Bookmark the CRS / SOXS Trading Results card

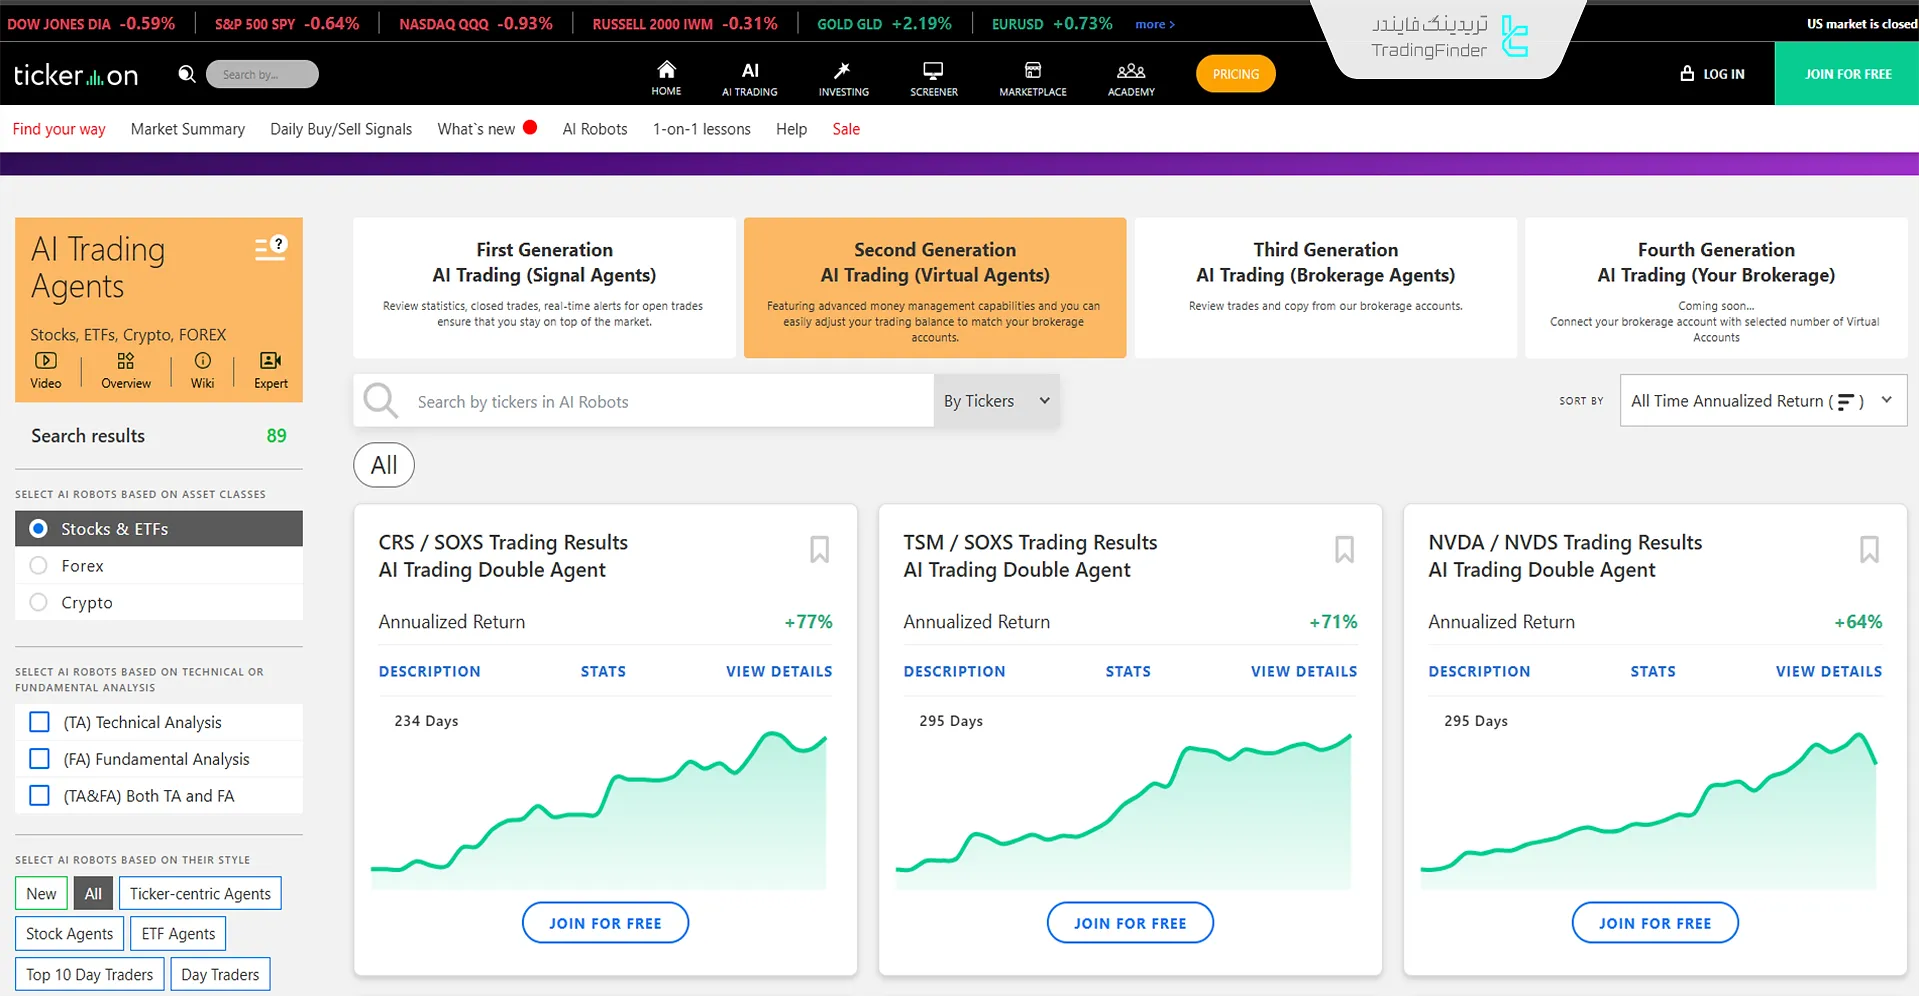coord(818,549)
